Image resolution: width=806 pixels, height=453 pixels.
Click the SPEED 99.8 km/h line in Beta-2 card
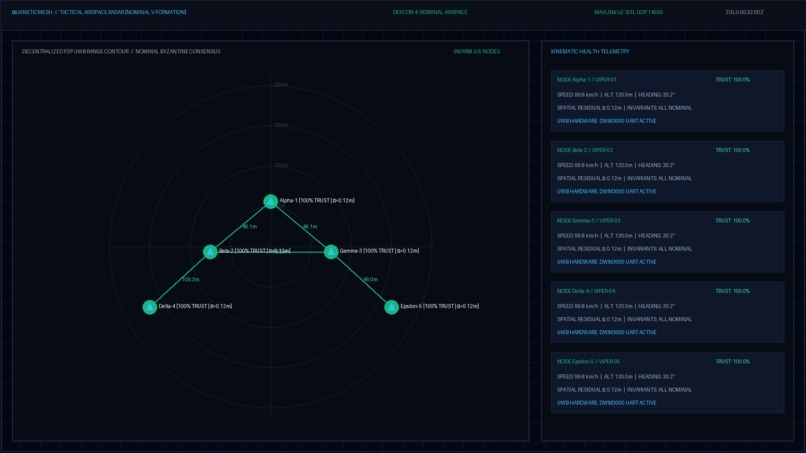616,166
